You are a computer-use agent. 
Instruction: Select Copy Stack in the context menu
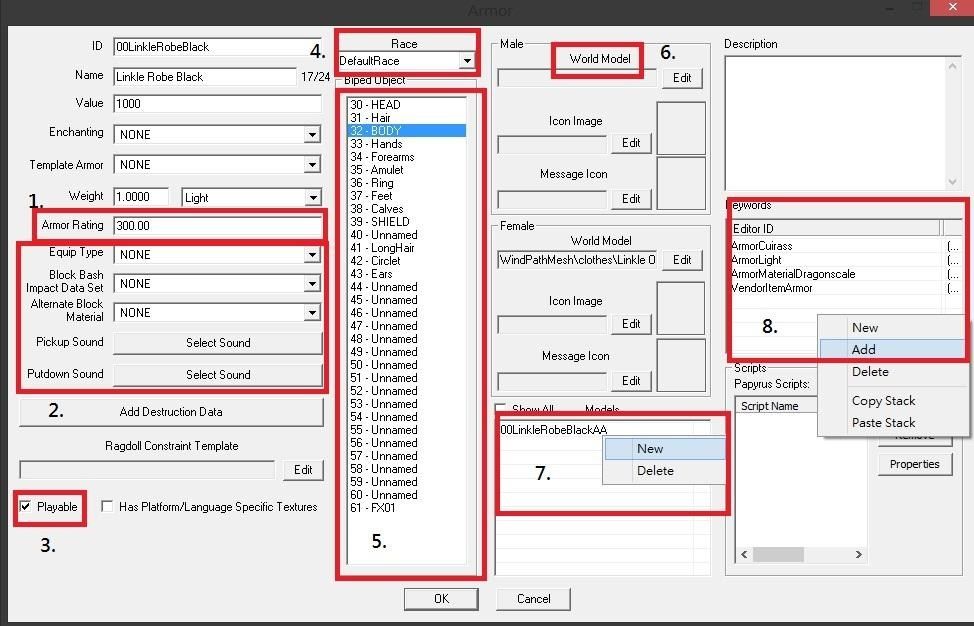[x=883, y=401]
